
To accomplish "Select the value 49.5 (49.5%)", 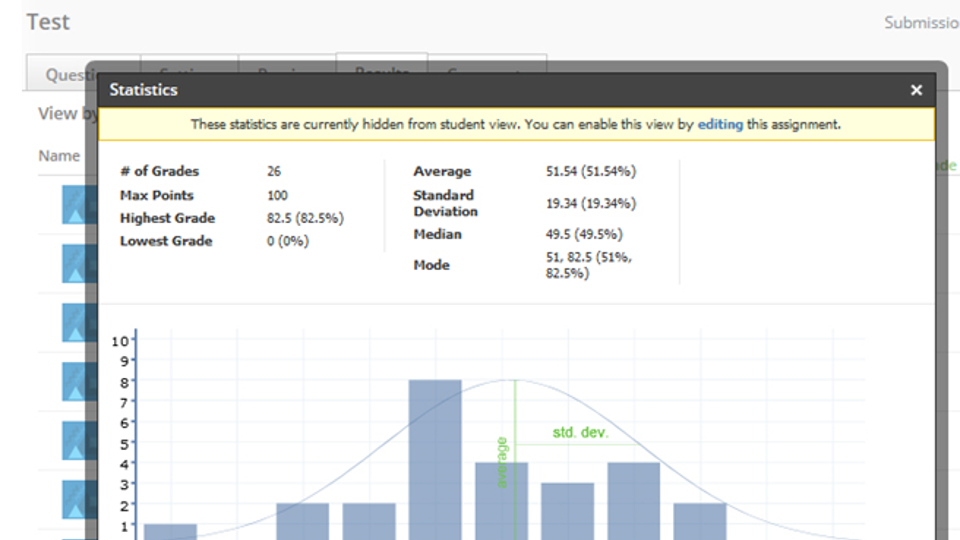I will 584,234.
